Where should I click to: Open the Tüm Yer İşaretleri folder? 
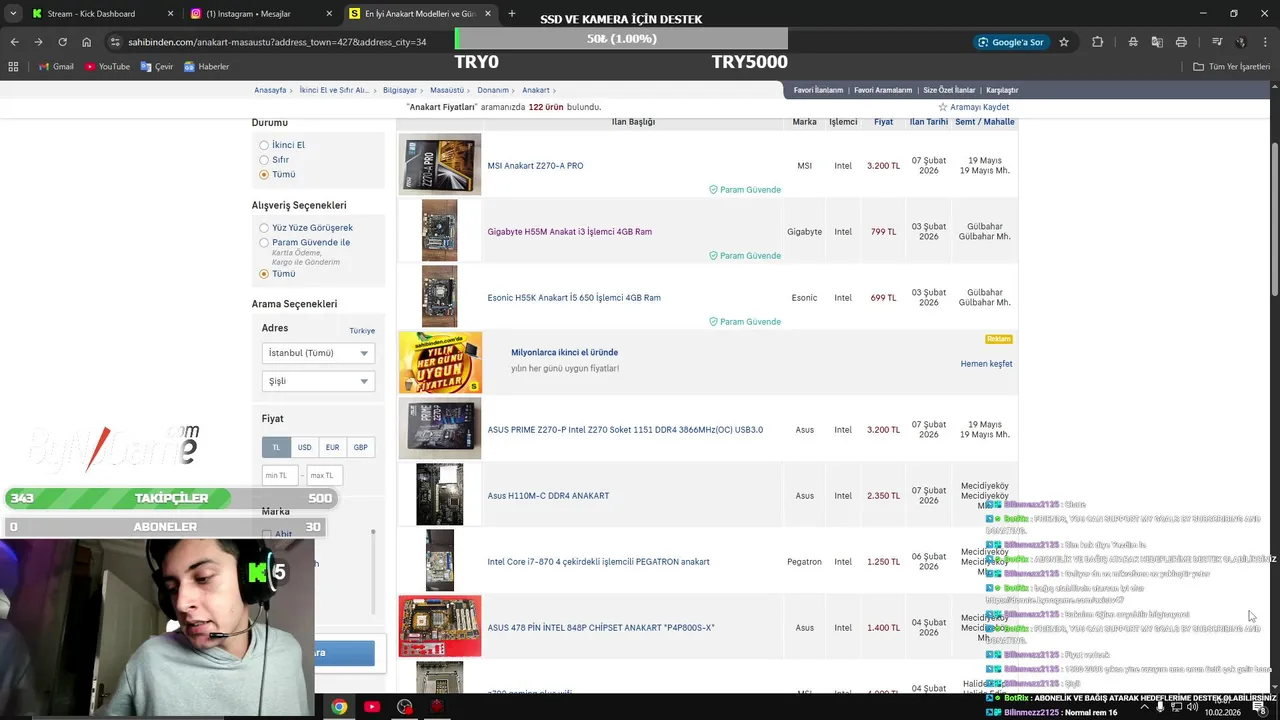click(x=1231, y=66)
